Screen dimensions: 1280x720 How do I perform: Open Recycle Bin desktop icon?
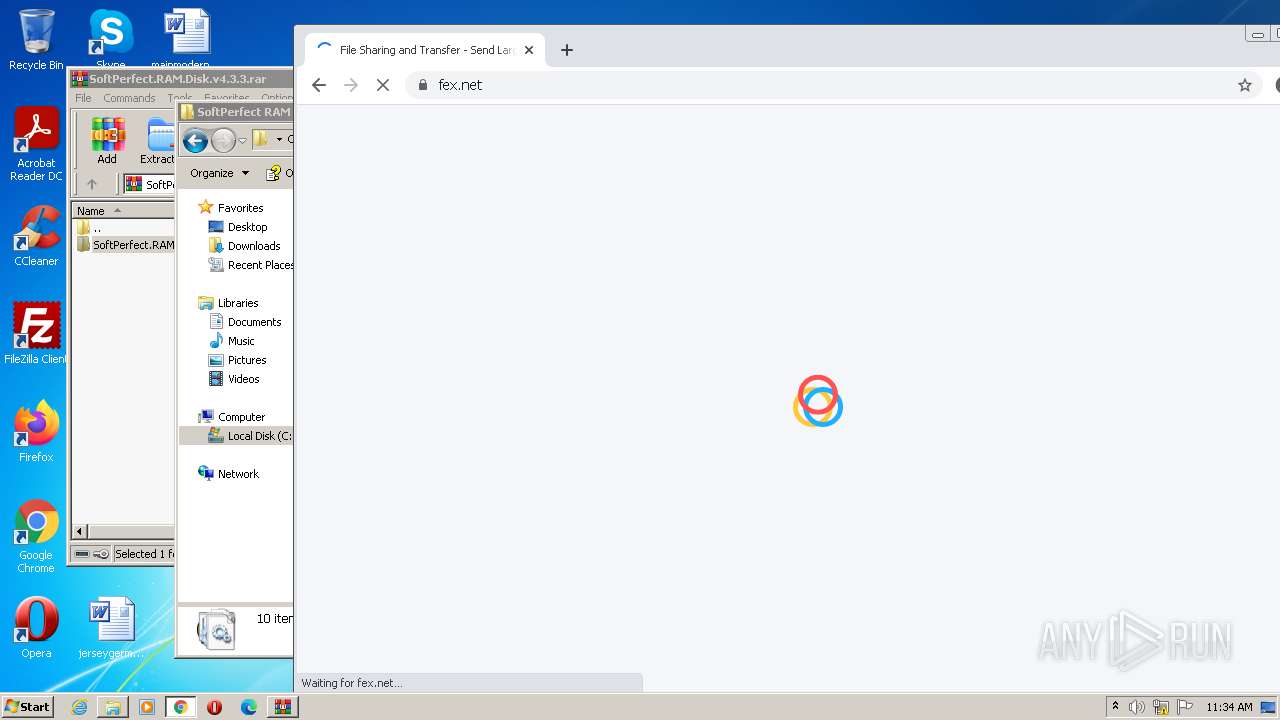click(x=36, y=40)
